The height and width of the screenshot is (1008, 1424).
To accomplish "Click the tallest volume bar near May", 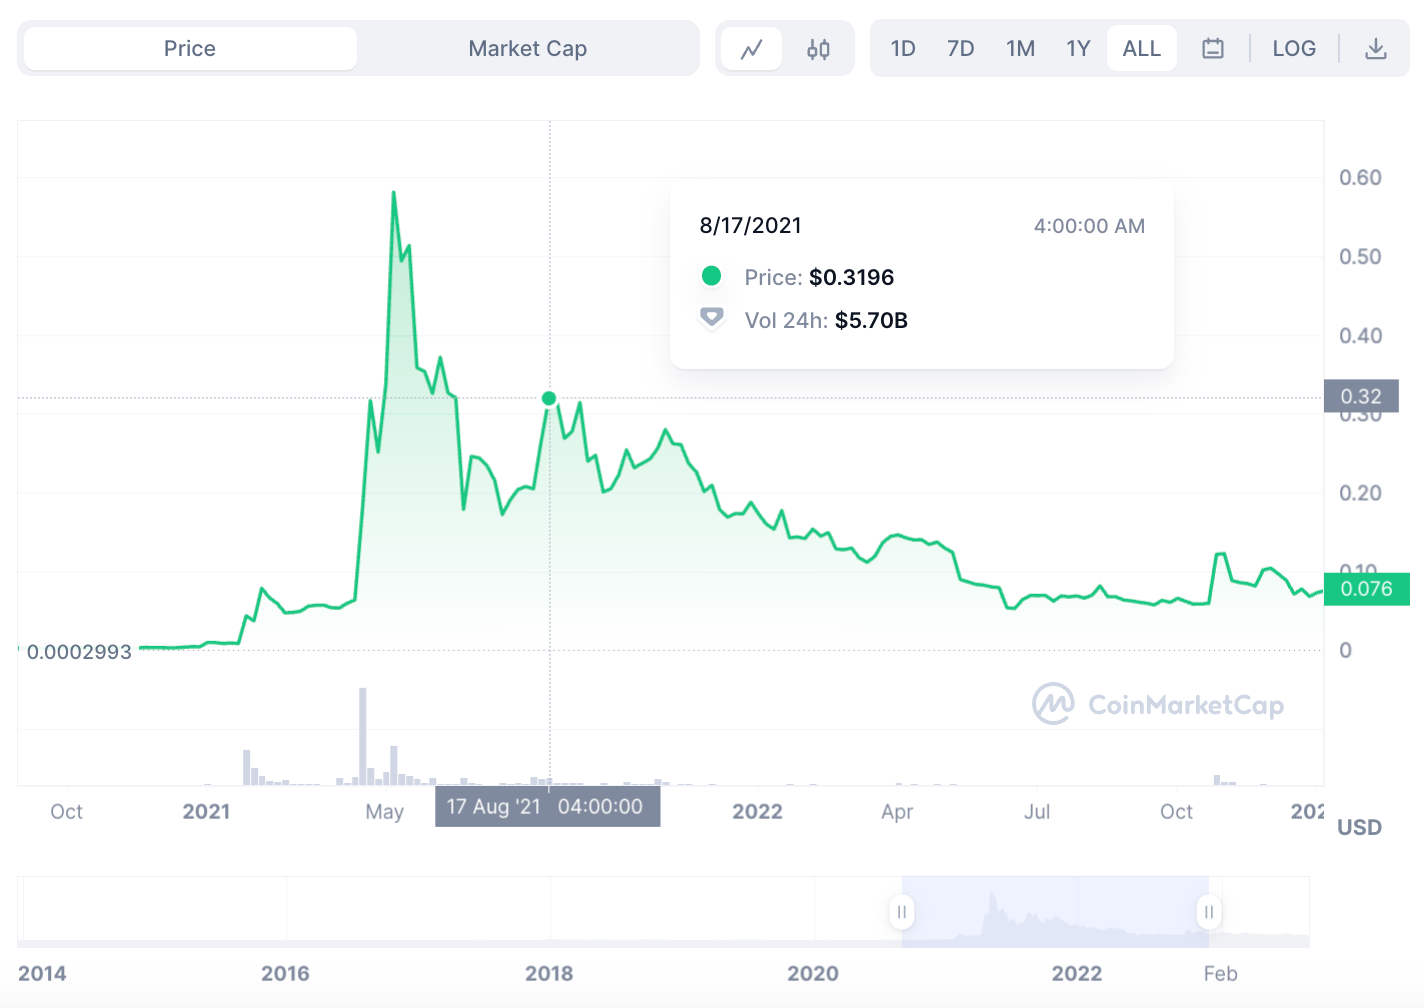I will coord(363,736).
